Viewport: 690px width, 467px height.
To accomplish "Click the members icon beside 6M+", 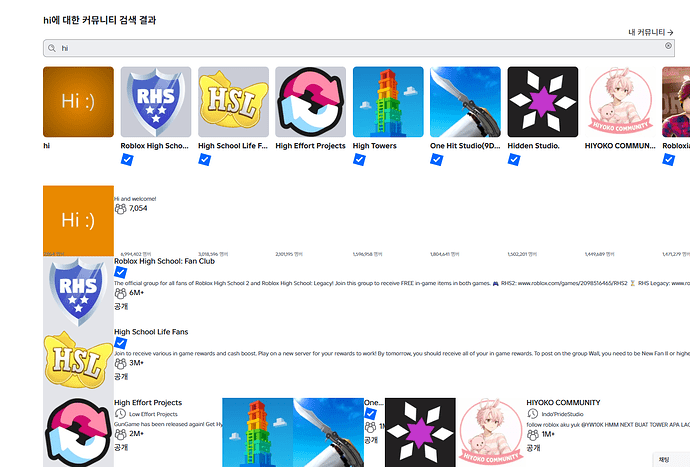I will tap(120, 293).
